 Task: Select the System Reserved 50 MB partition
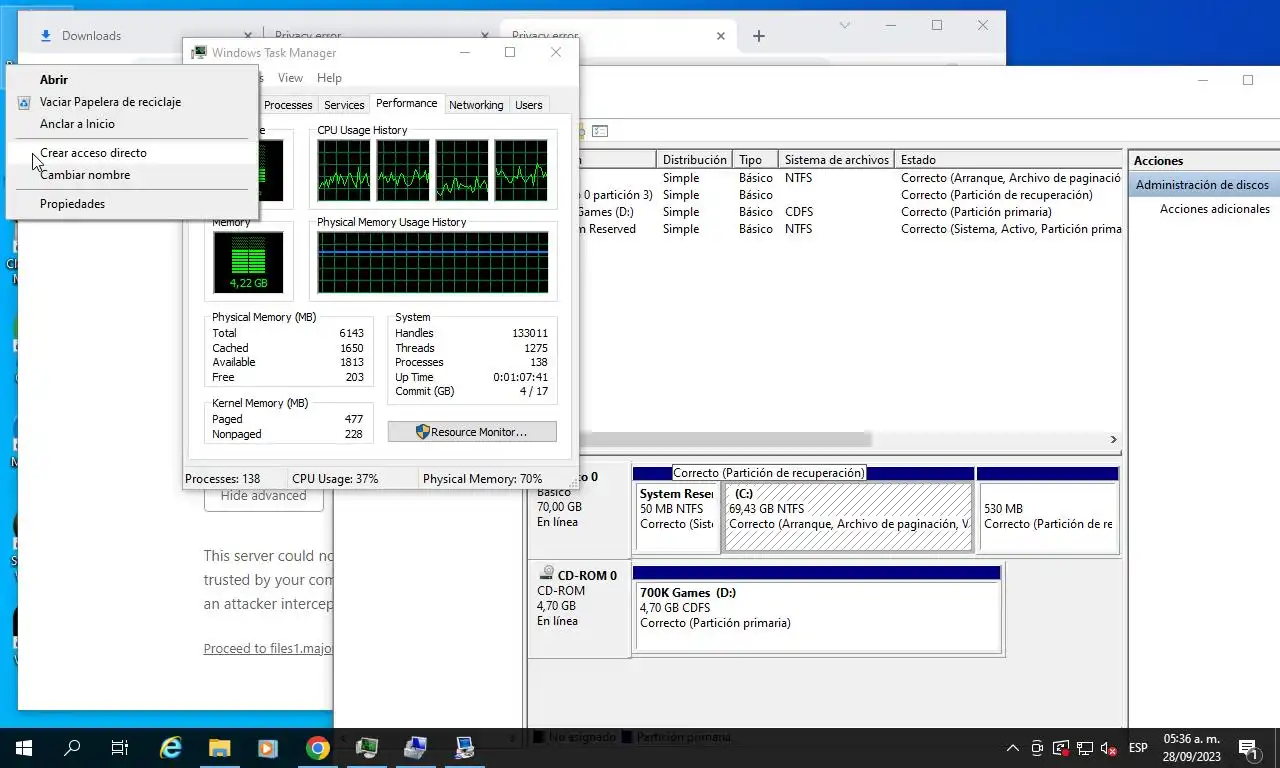click(676, 516)
